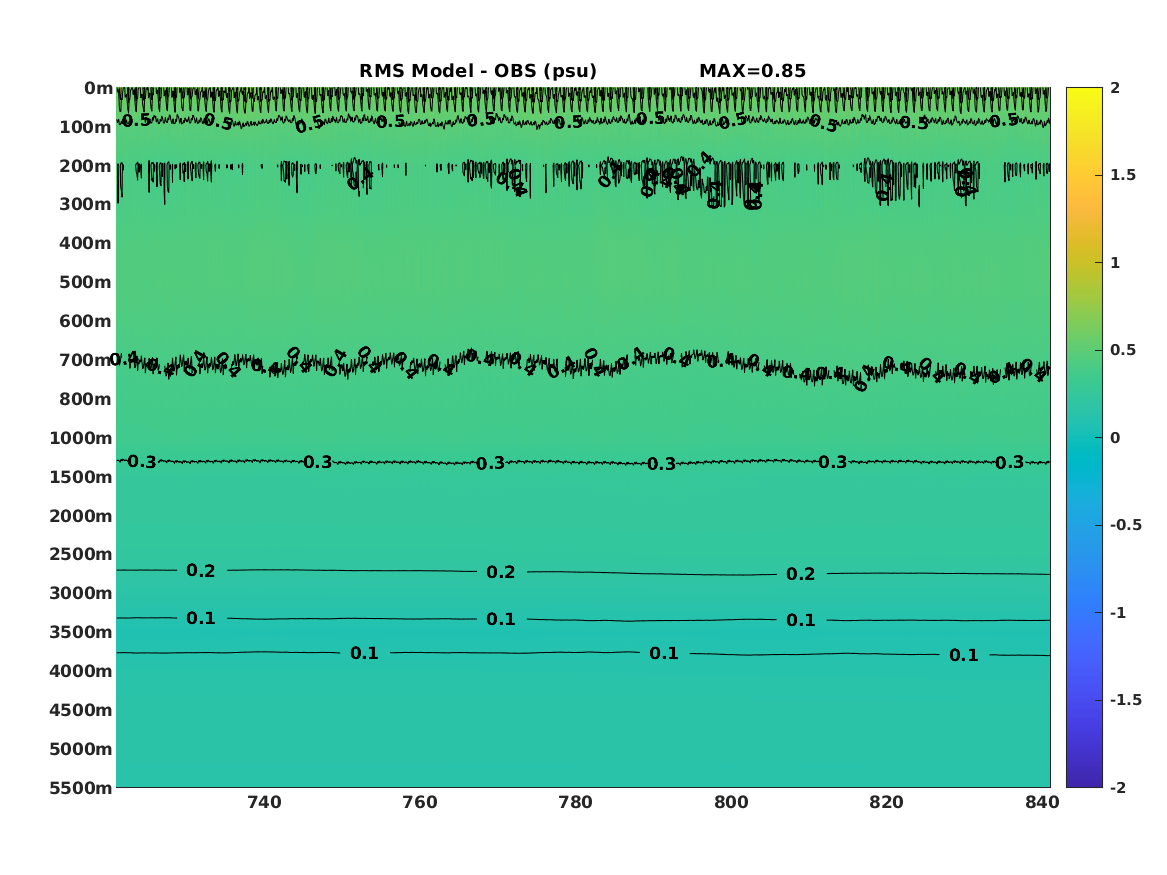This screenshot has height=875, width=1167.
Task: Click the '400m' depth axis label
Action: tap(86, 243)
